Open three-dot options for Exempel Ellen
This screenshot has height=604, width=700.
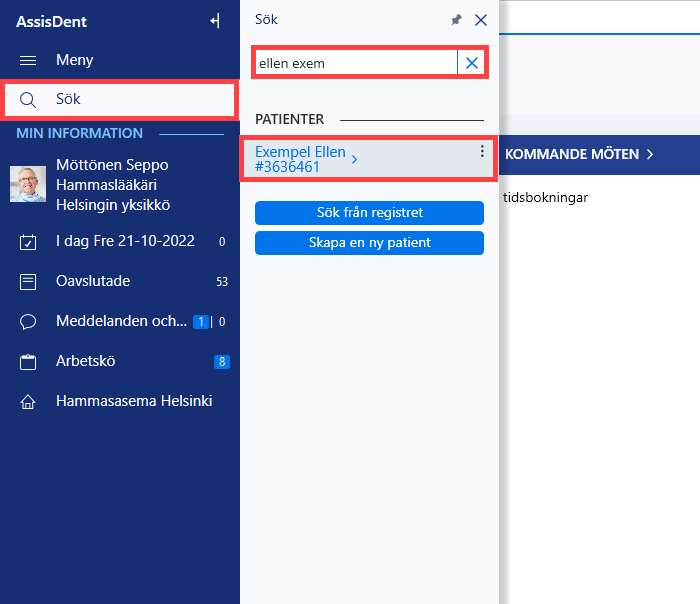click(x=482, y=151)
